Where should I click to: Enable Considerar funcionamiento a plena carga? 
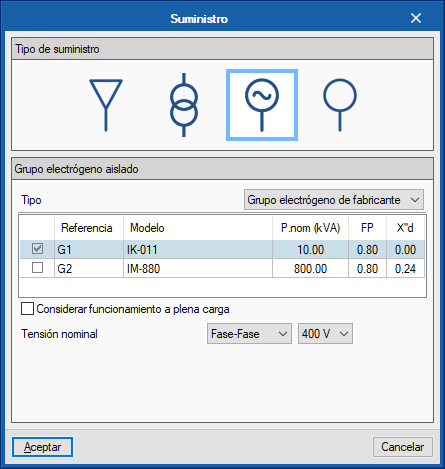tap(27, 309)
